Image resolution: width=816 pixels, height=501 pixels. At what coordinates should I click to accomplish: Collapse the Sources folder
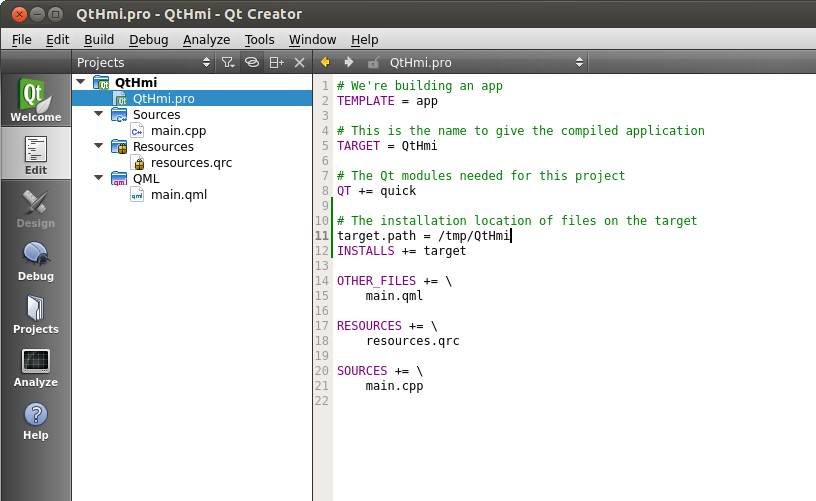click(98, 115)
